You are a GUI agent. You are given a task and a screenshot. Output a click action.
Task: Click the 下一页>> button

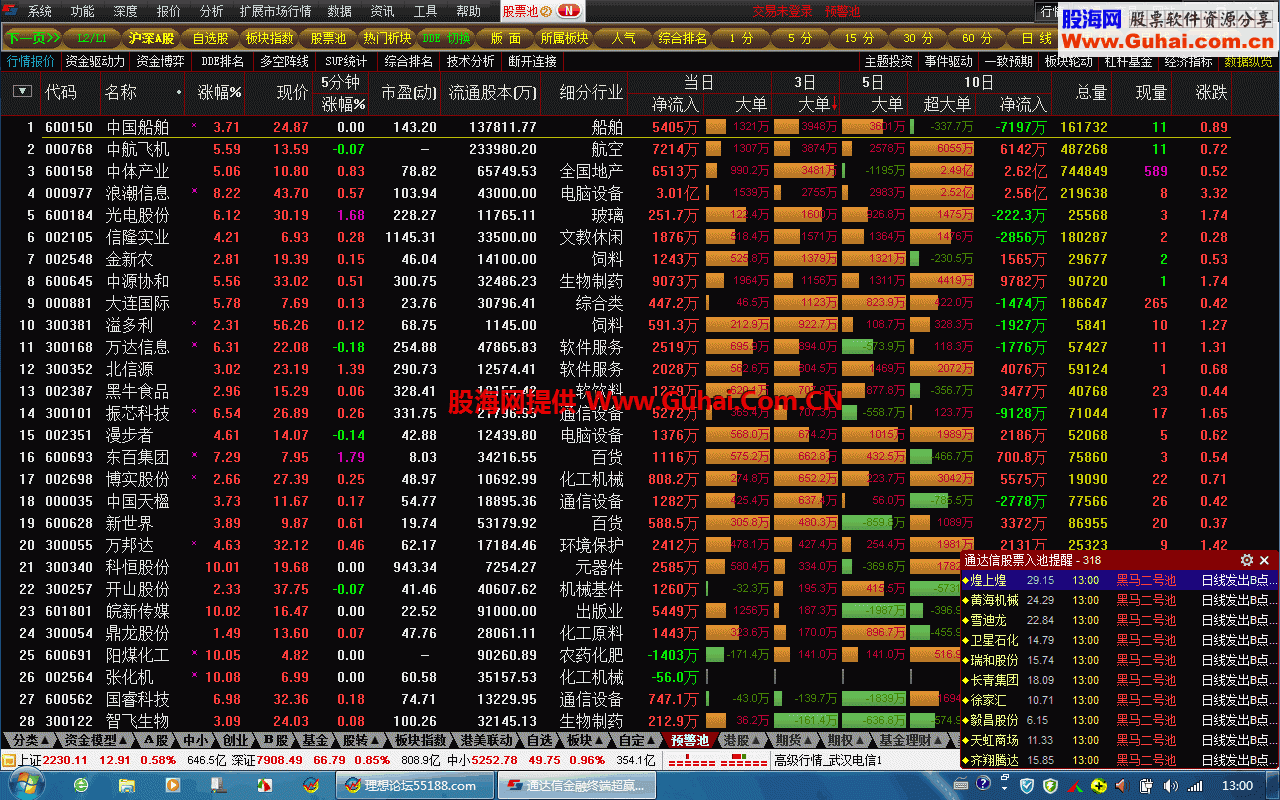click(34, 38)
